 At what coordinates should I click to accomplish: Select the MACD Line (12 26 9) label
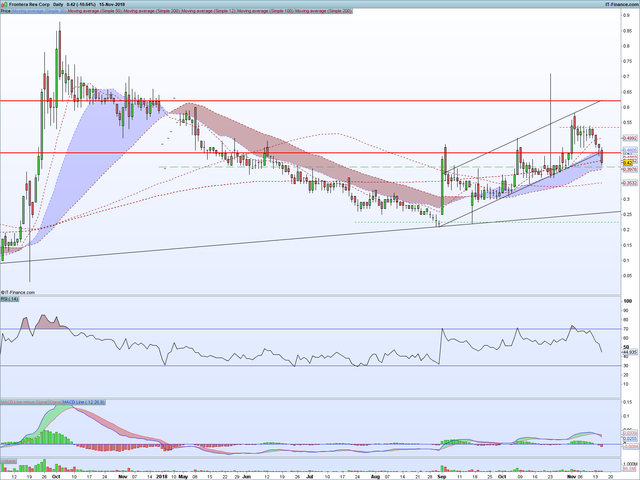coord(83,402)
